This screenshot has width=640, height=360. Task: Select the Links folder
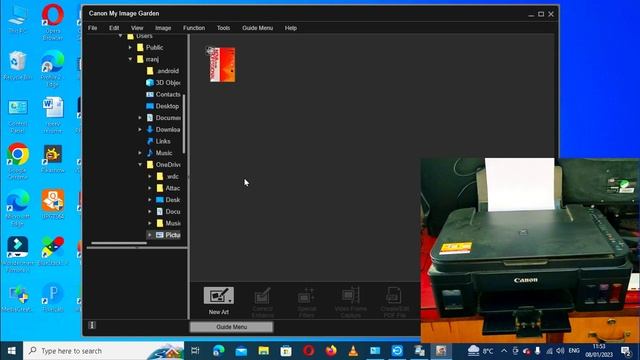[158, 141]
